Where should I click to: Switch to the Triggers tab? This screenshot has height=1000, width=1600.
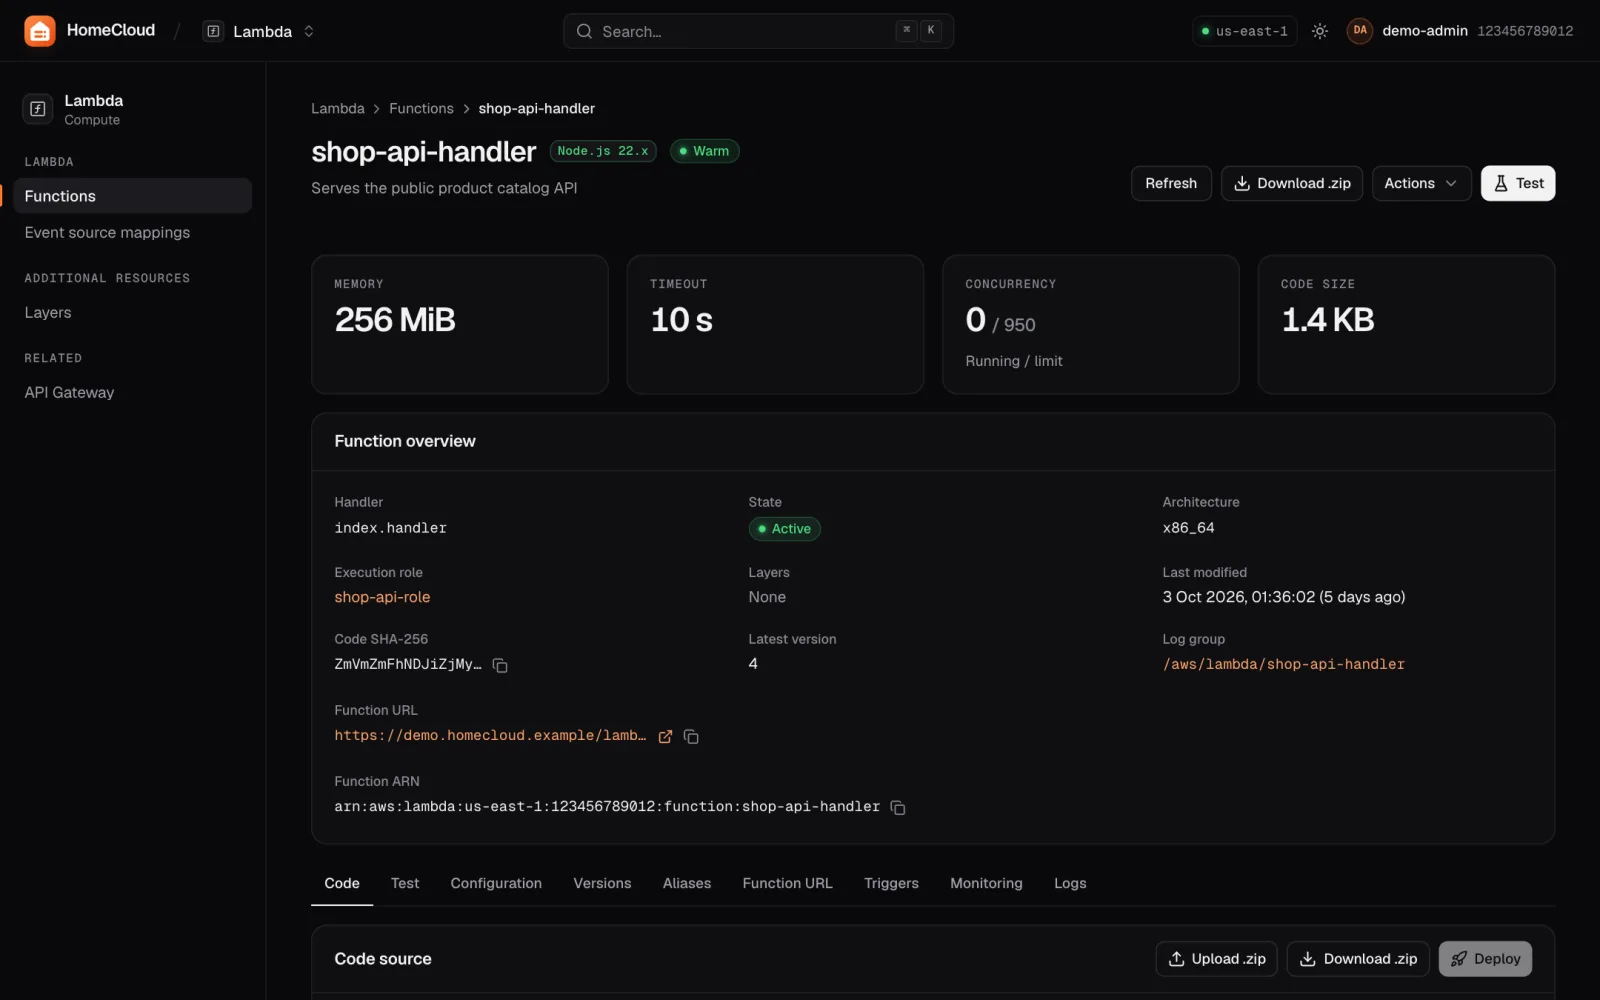[x=891, y=883]
